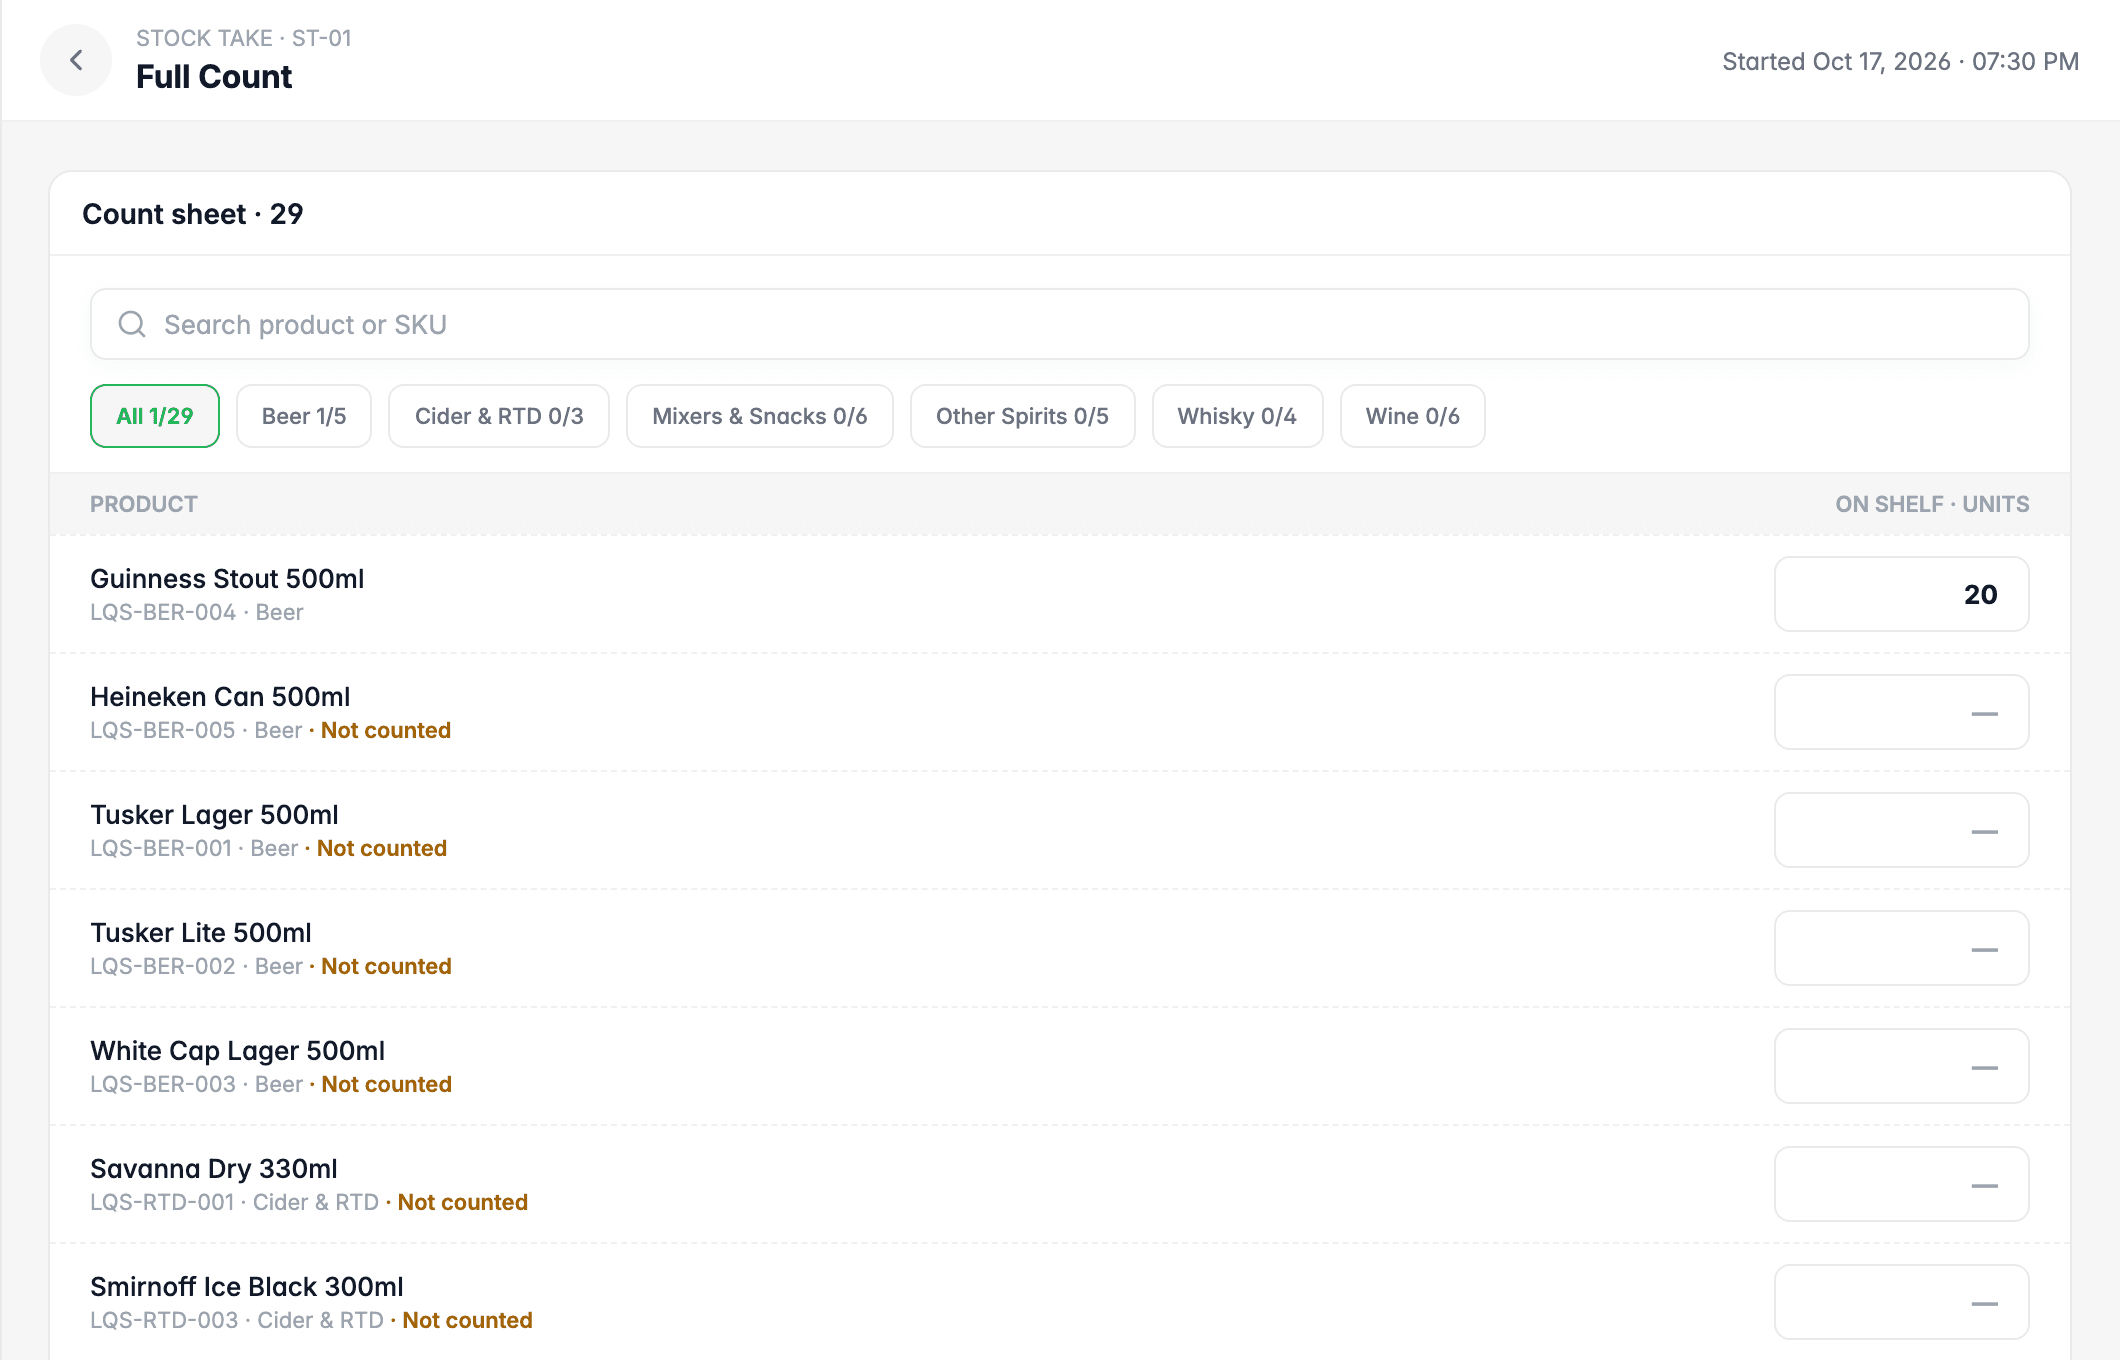
Task: Click SKU LQS-RTD-003 under Smirnoff Ice
Action: click(164, 1321)
